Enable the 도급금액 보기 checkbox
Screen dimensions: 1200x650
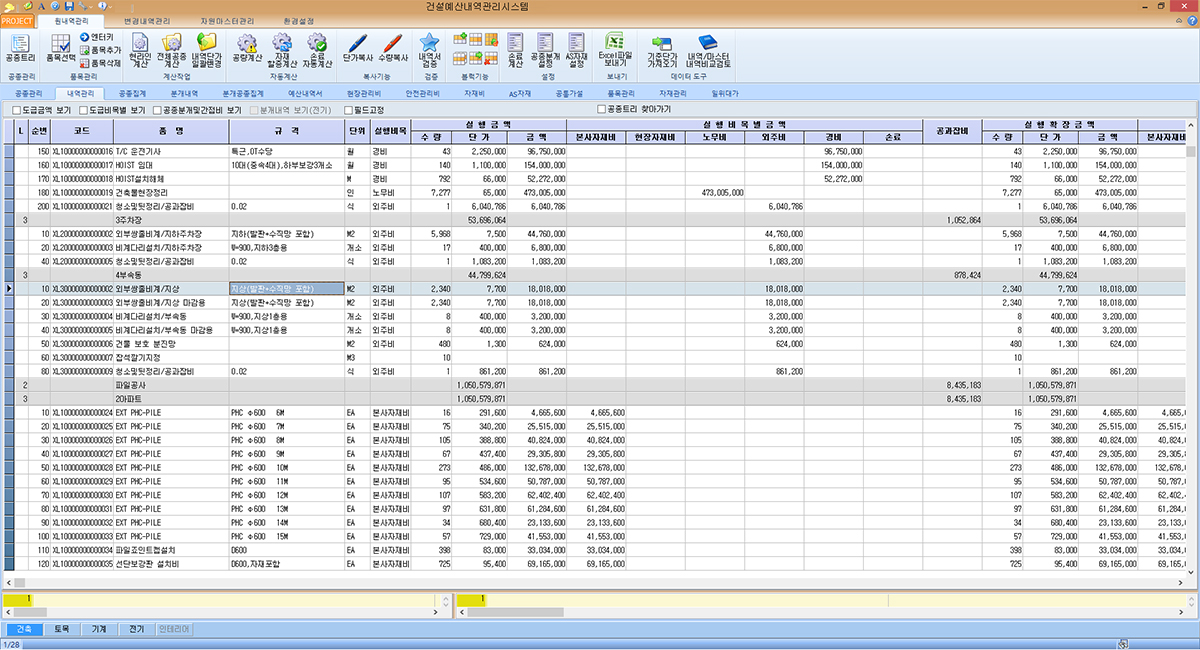click(16, 110)
